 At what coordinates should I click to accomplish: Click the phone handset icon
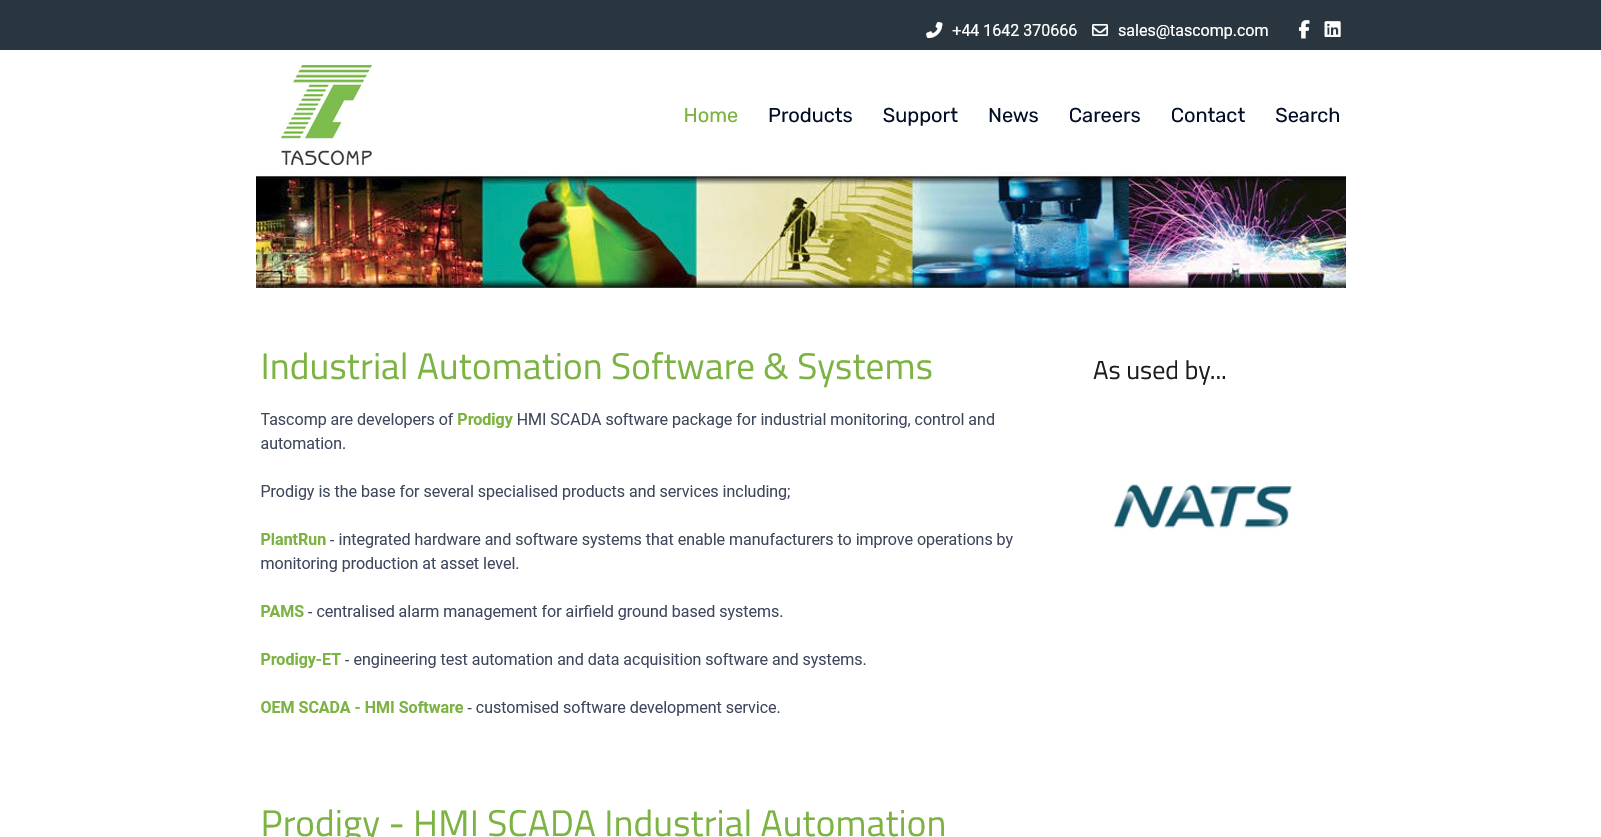click(934, 30)
